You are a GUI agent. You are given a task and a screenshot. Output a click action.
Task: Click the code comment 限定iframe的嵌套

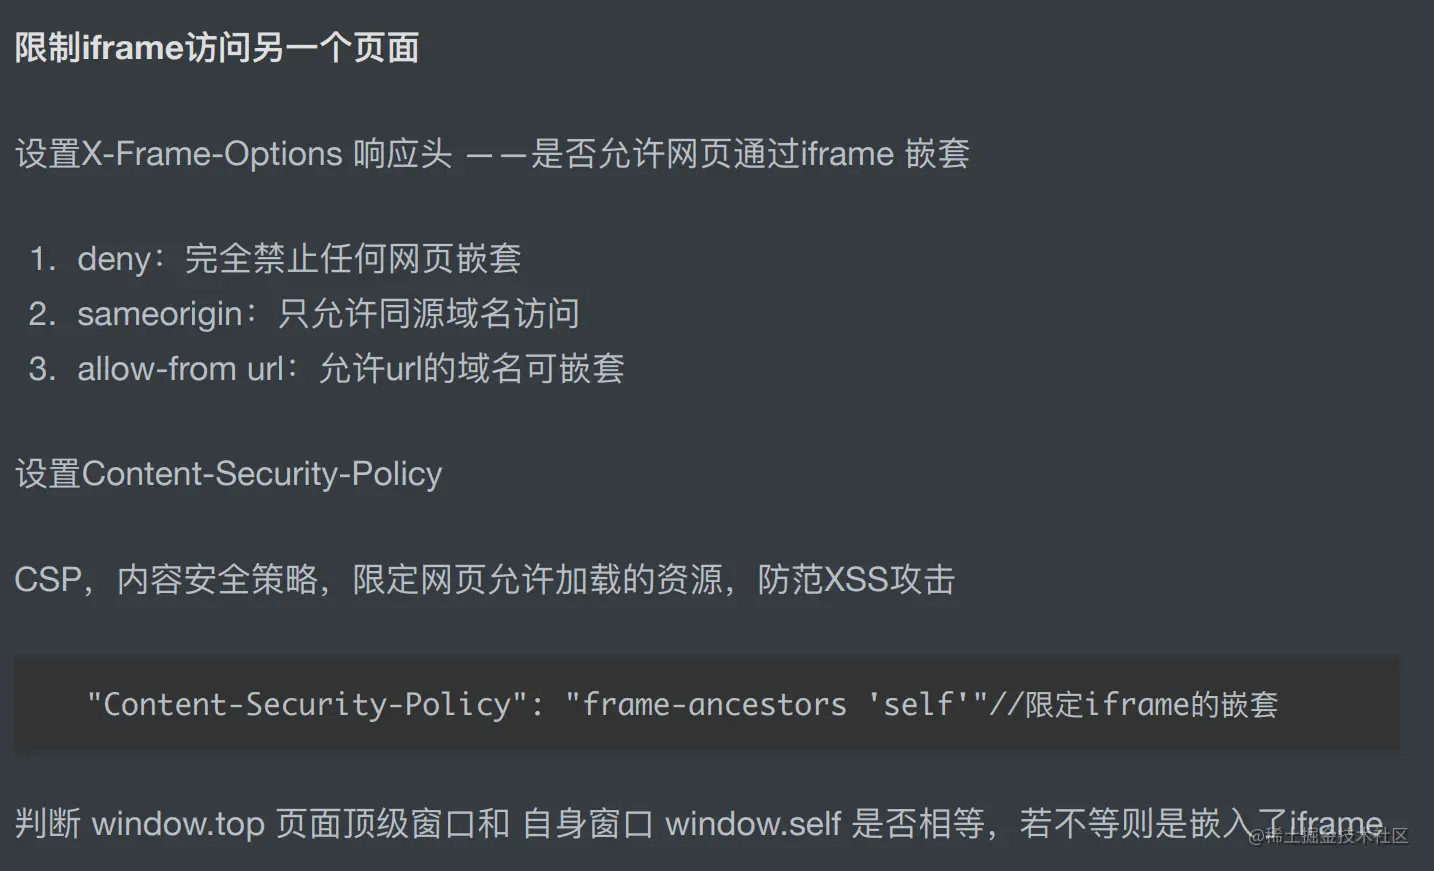[1150, 705]
